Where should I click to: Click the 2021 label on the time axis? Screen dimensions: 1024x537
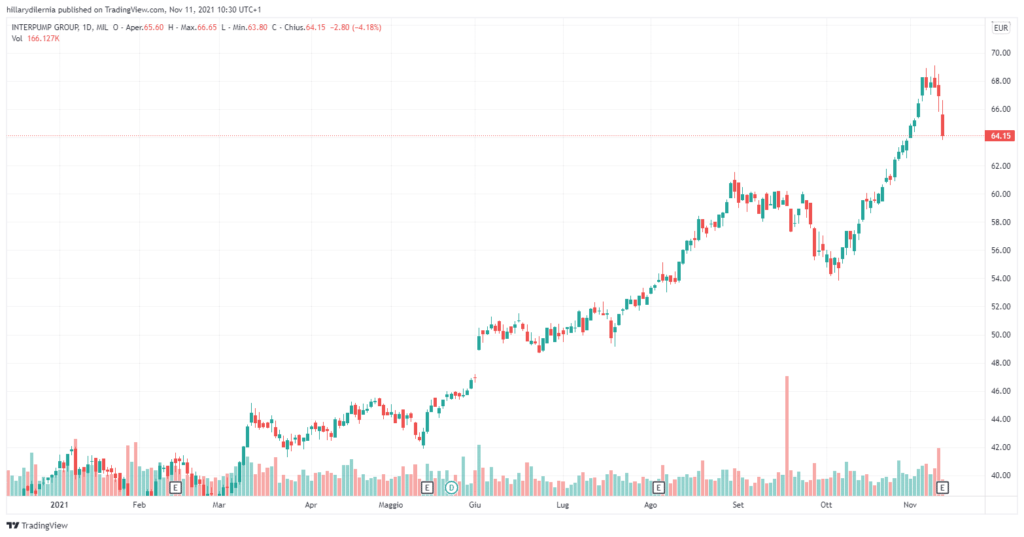click(60, 507)
